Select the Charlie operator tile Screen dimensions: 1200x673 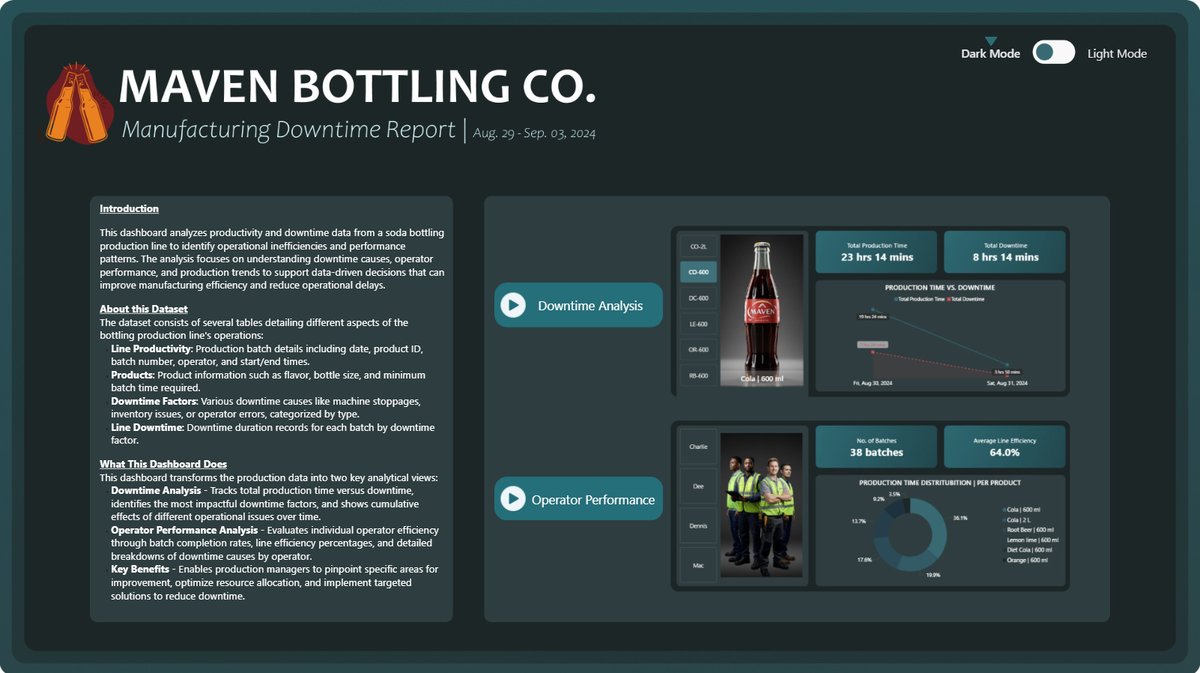click(x=696, y=447)
